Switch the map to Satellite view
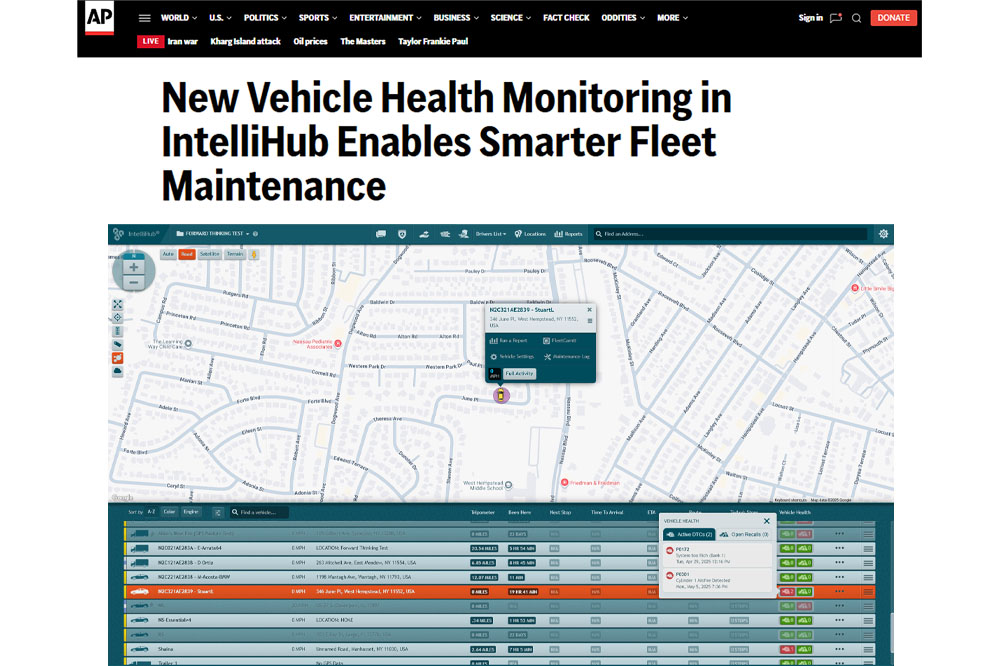 pyautogui.click(x=210, y=254)
